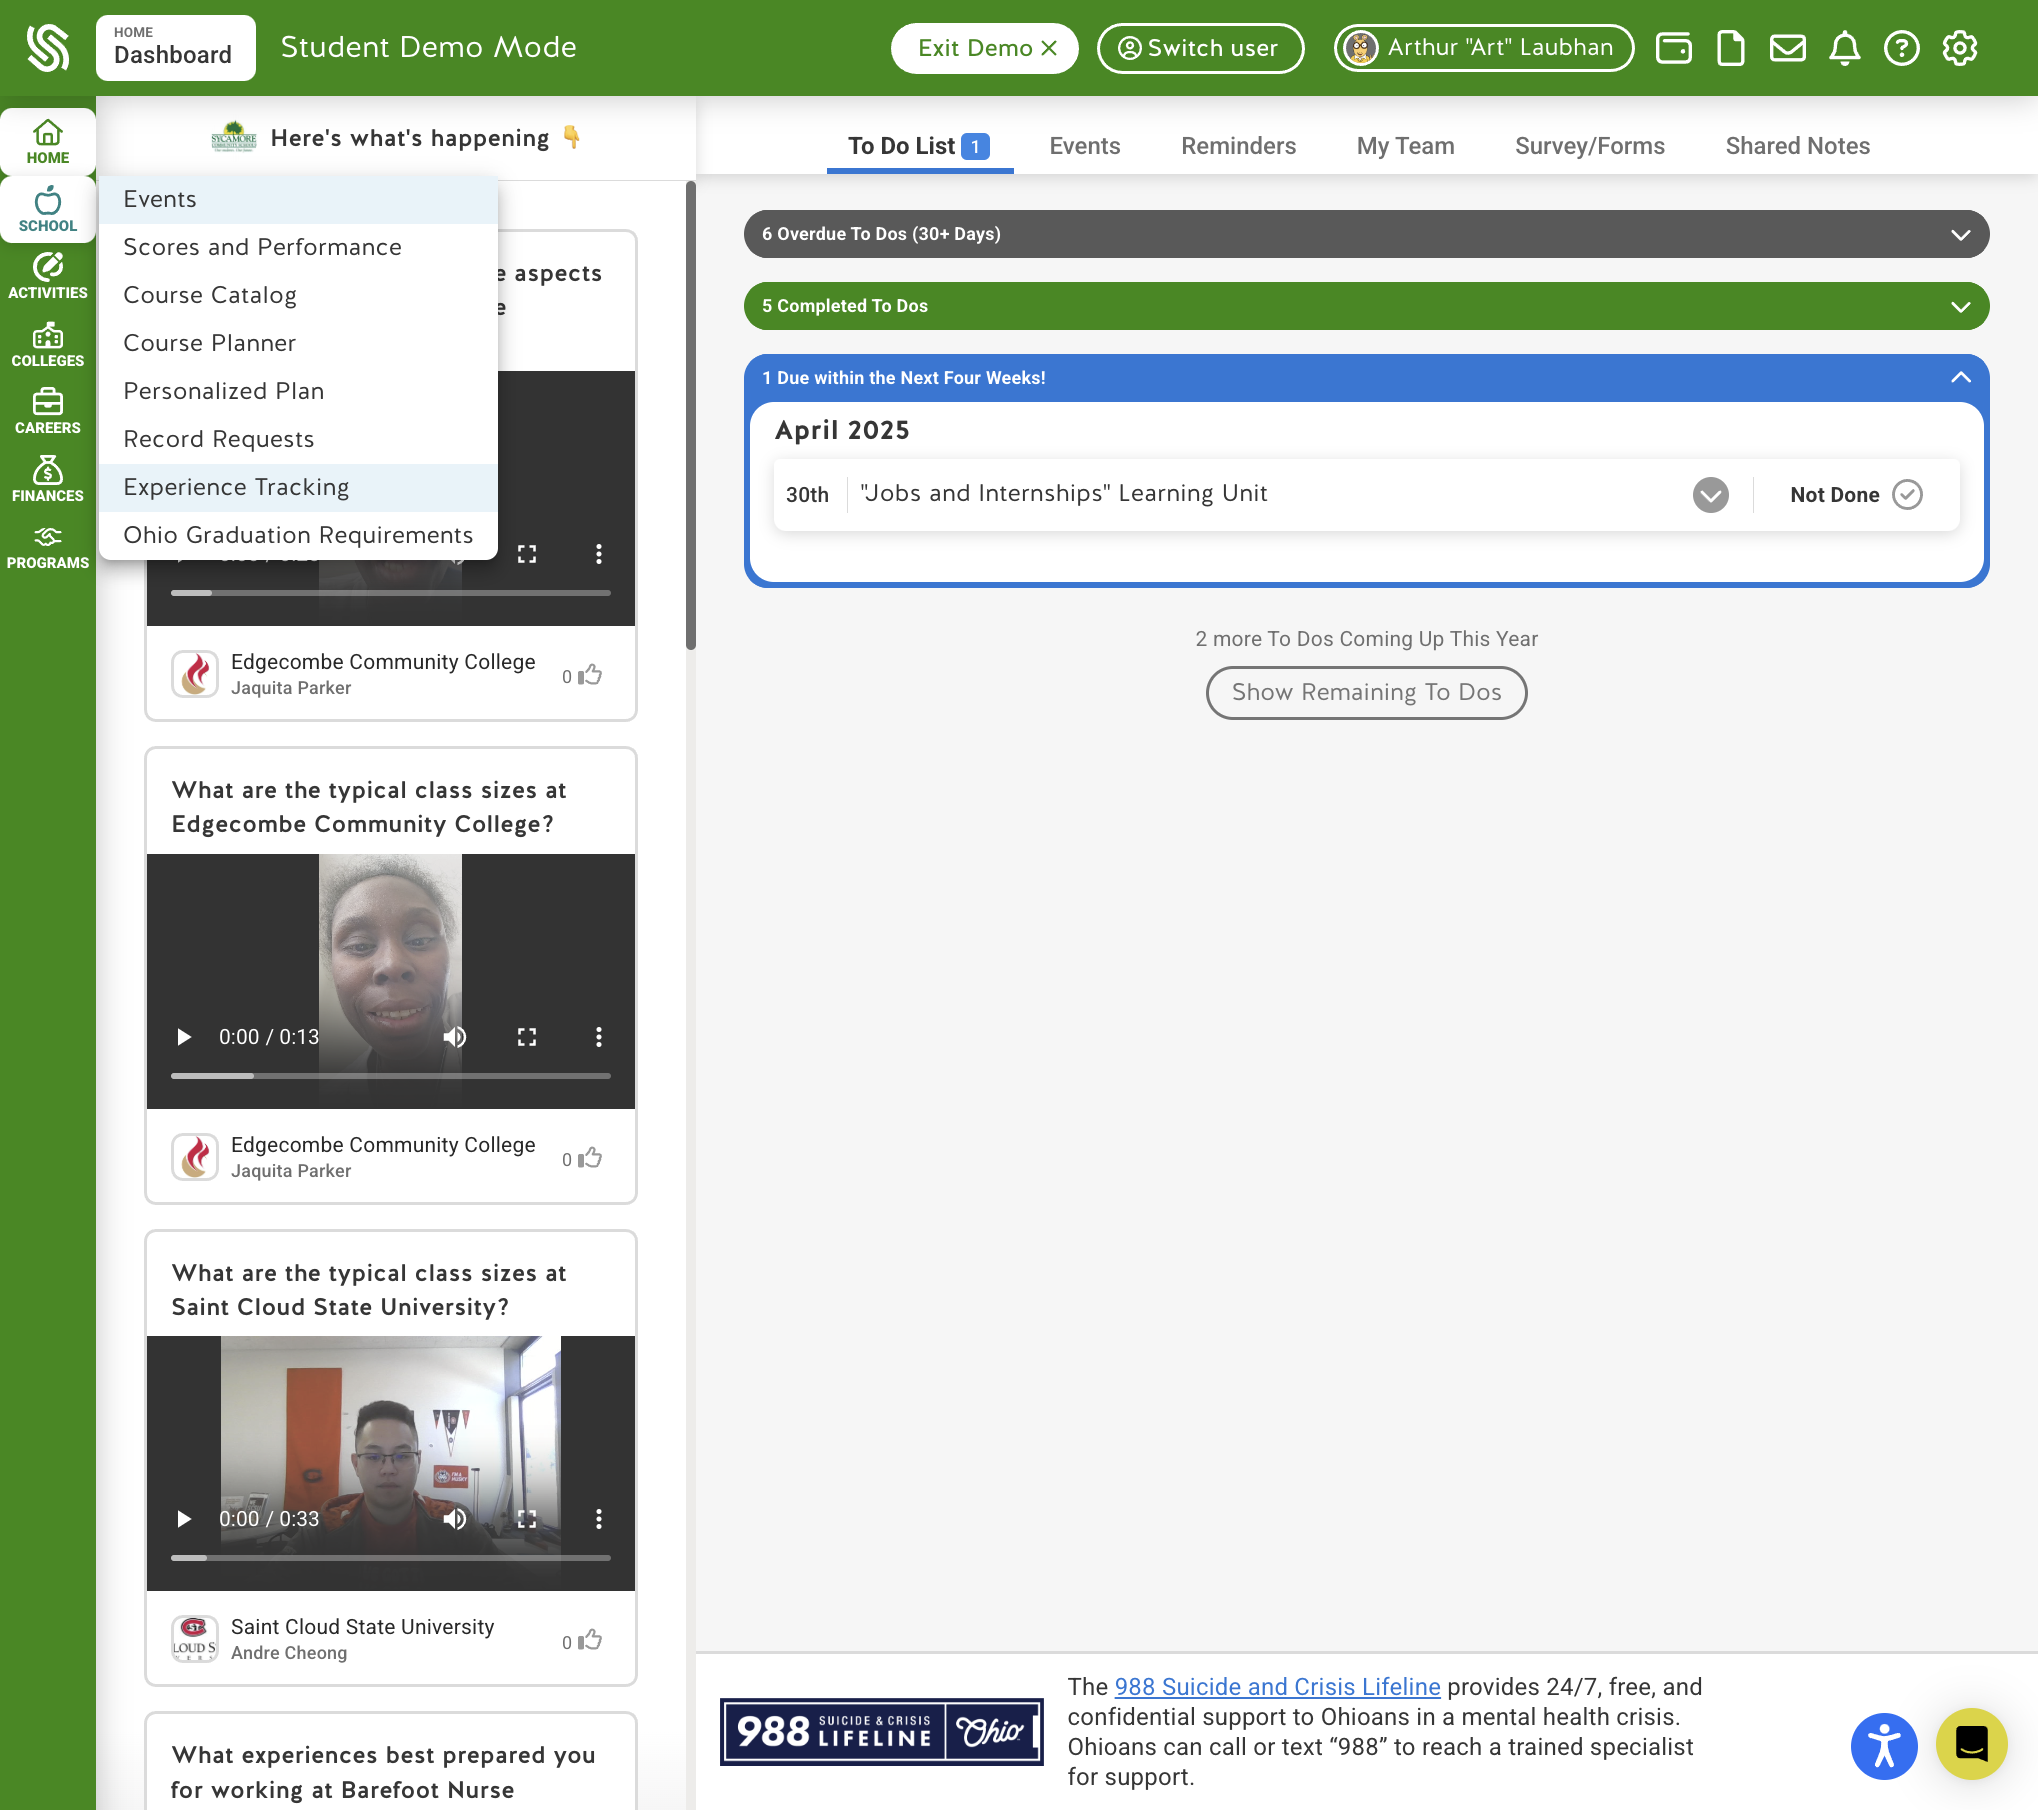Image resolution: width=2038 pixels, height=1810 pixels.
Task: Open the Activities sidebar section
Action: tap(48, 276)
